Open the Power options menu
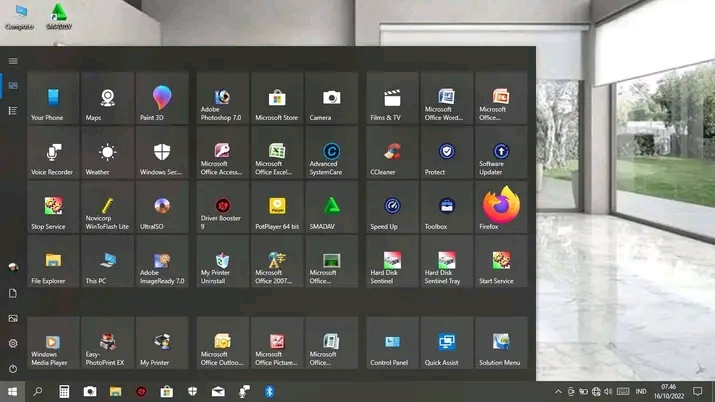The width and height of the screenshot is (715, 402). pyautogui.click(x=13, y=368)
